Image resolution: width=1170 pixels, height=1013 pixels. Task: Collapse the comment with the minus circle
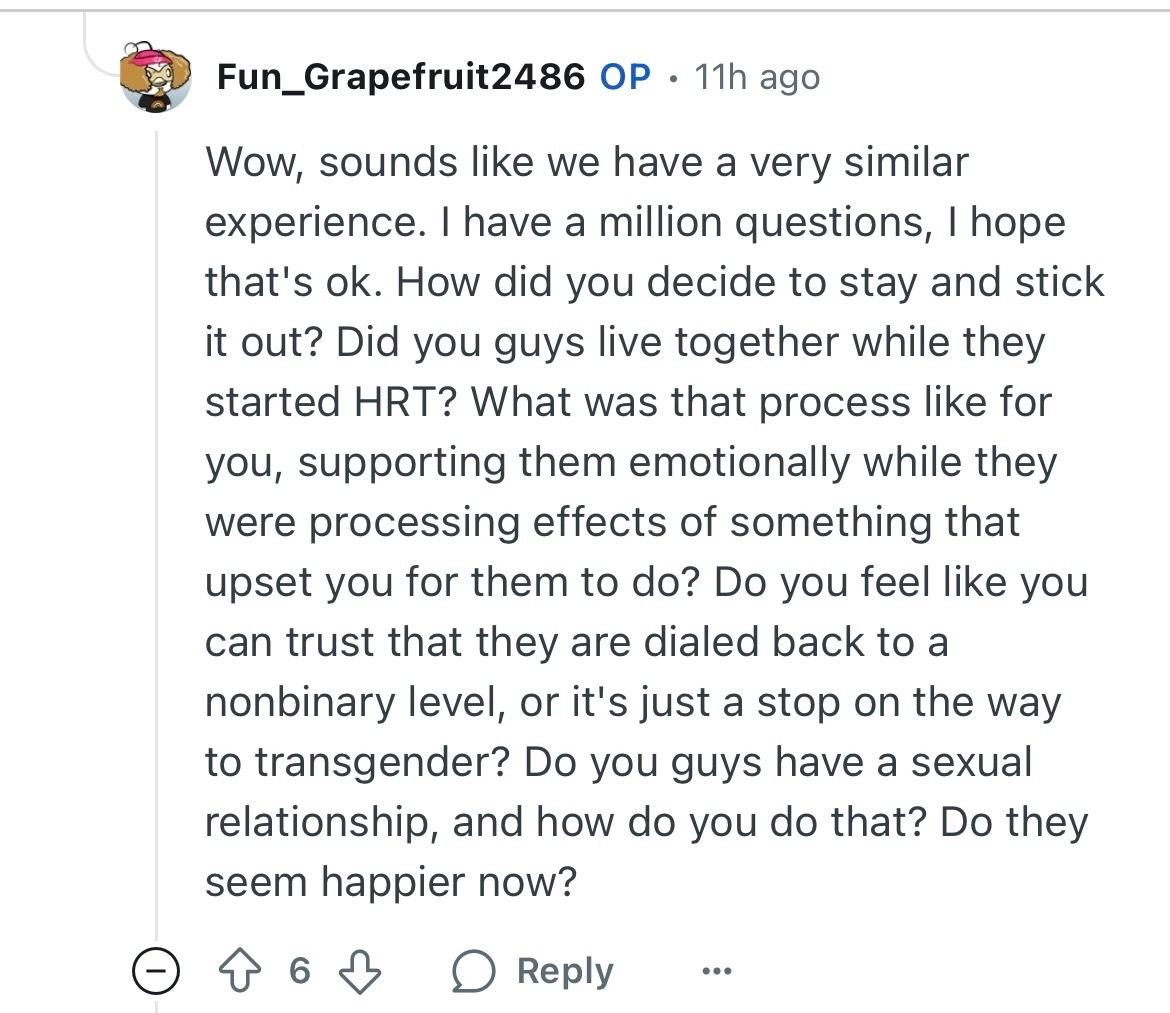pyautogui.click(x=155, y=972)
